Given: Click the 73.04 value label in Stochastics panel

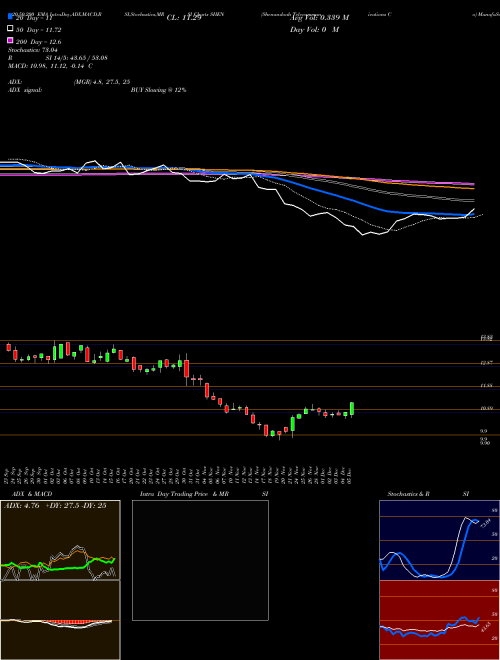Looking at the screenshot, I should [485, 525].
